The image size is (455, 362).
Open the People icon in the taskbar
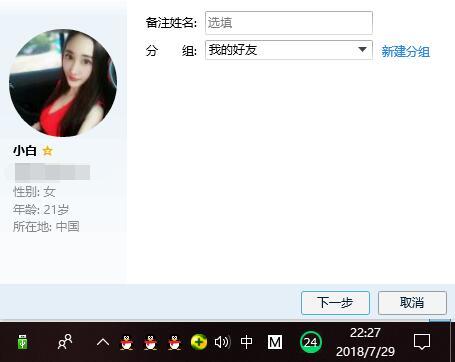click(65, 342)
